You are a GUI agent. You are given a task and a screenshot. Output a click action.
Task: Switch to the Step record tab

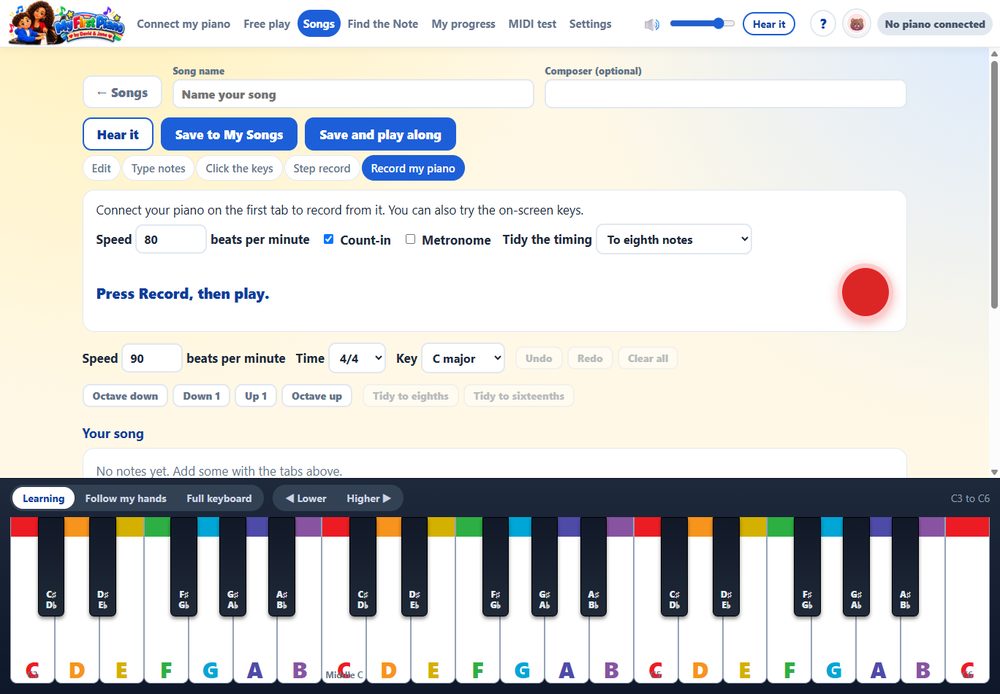click(x=321, y=168)
